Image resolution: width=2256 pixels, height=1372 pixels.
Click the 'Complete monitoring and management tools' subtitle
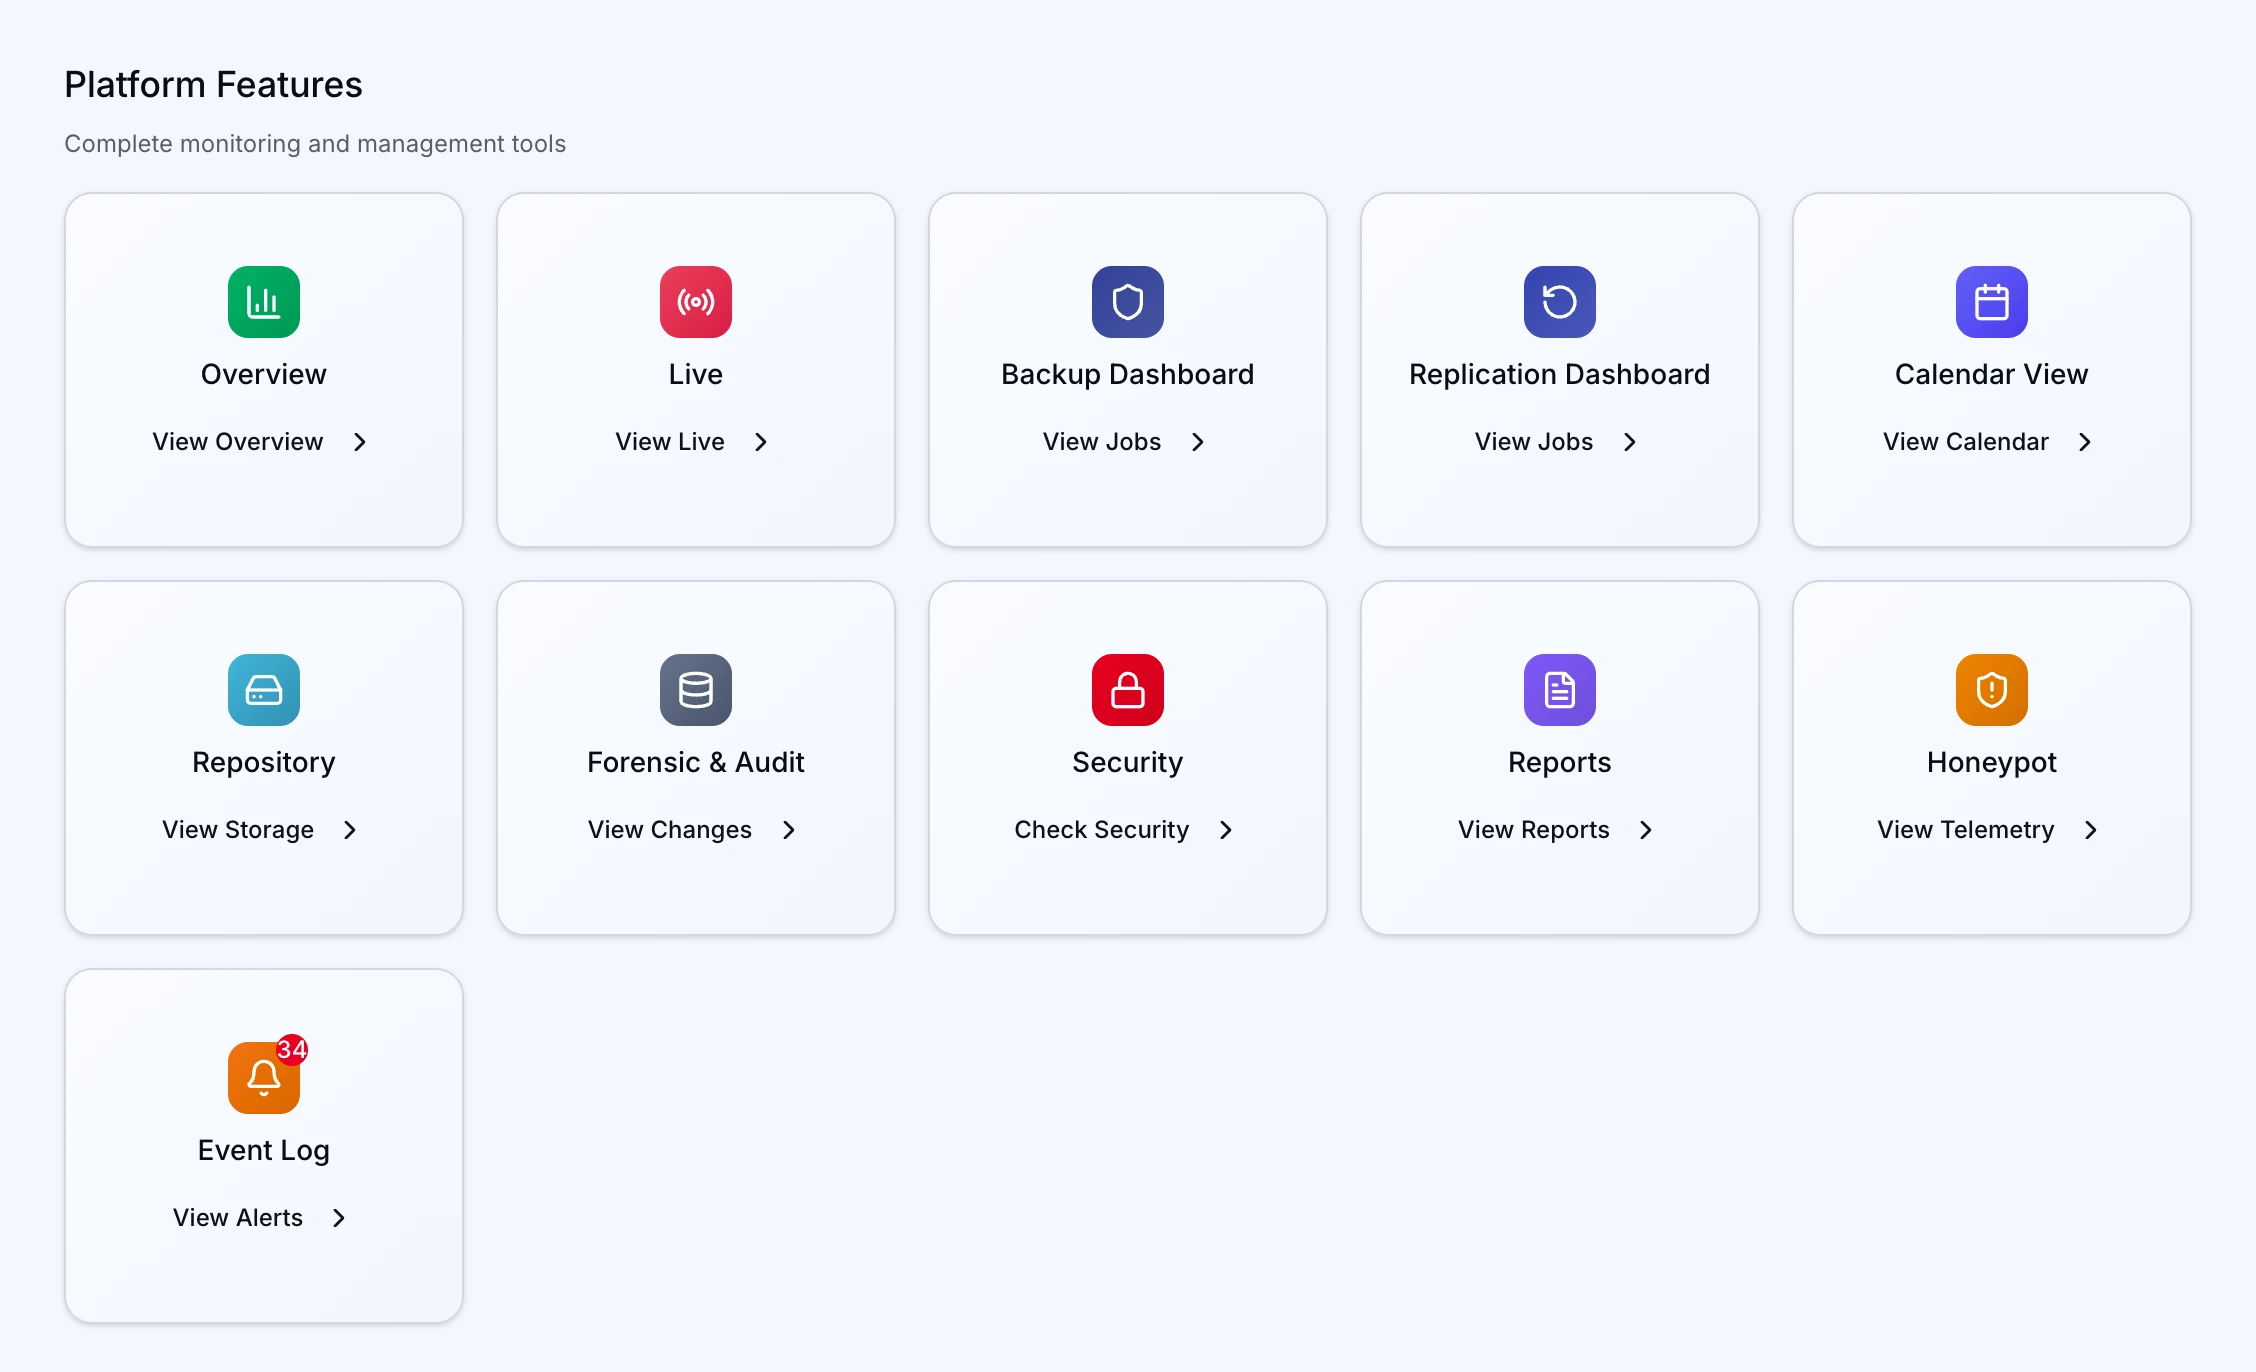tap(315, 144)
